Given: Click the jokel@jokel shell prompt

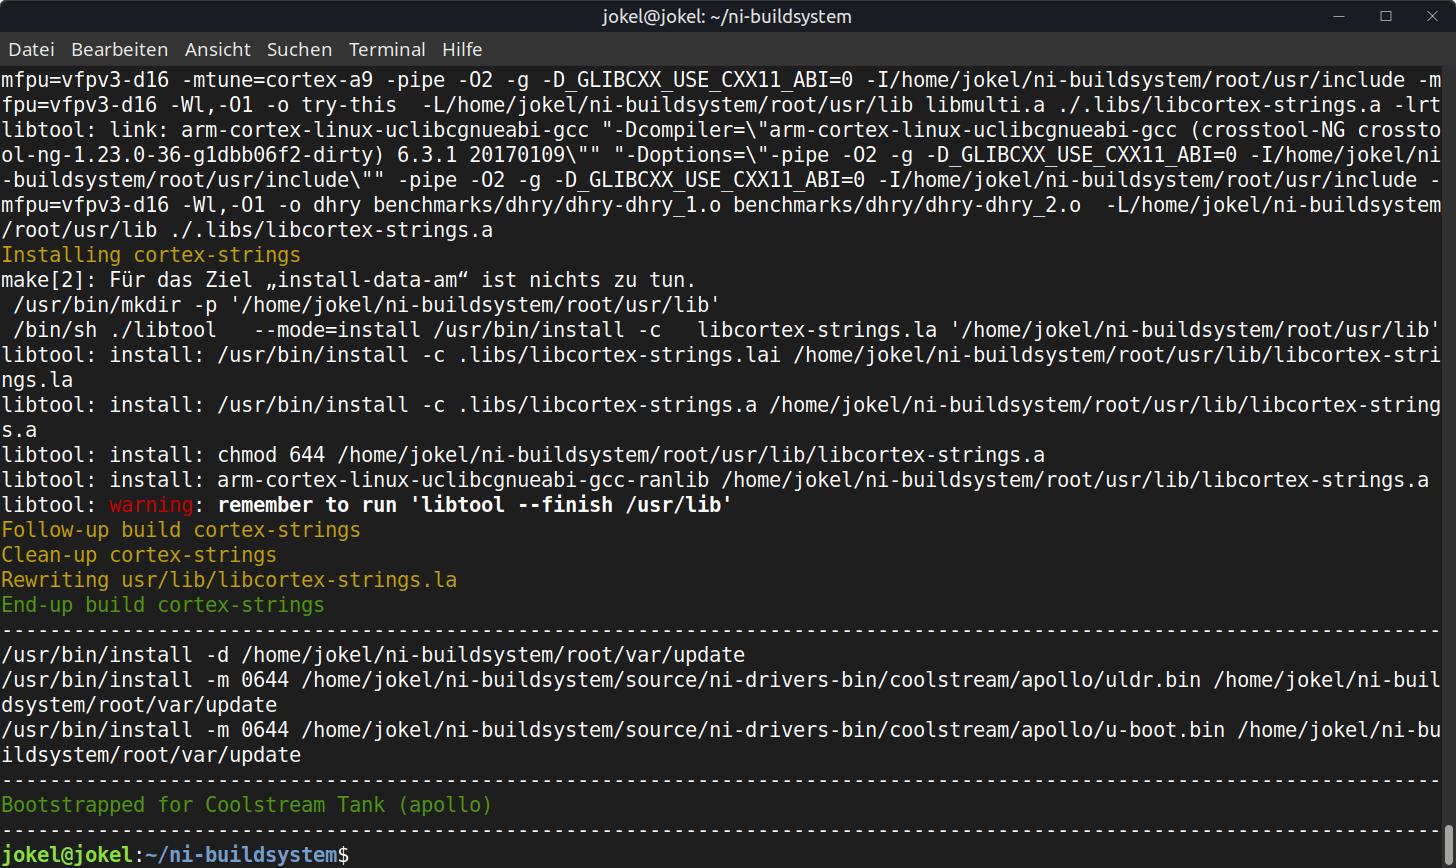Looking at the screenshot, I should [66, 855].
